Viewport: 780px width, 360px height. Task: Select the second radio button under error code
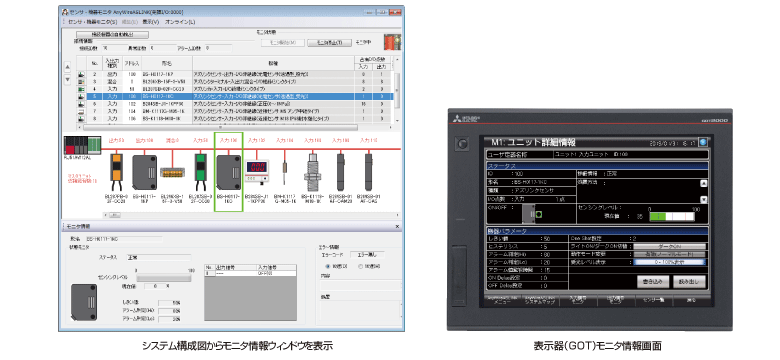[361, 267]
